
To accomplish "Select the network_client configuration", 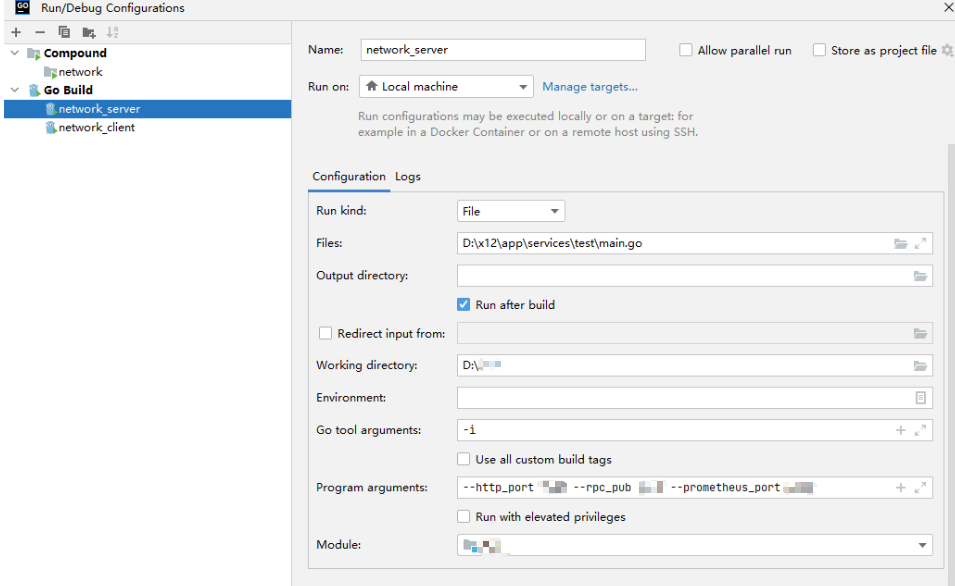I will (147, 127).
